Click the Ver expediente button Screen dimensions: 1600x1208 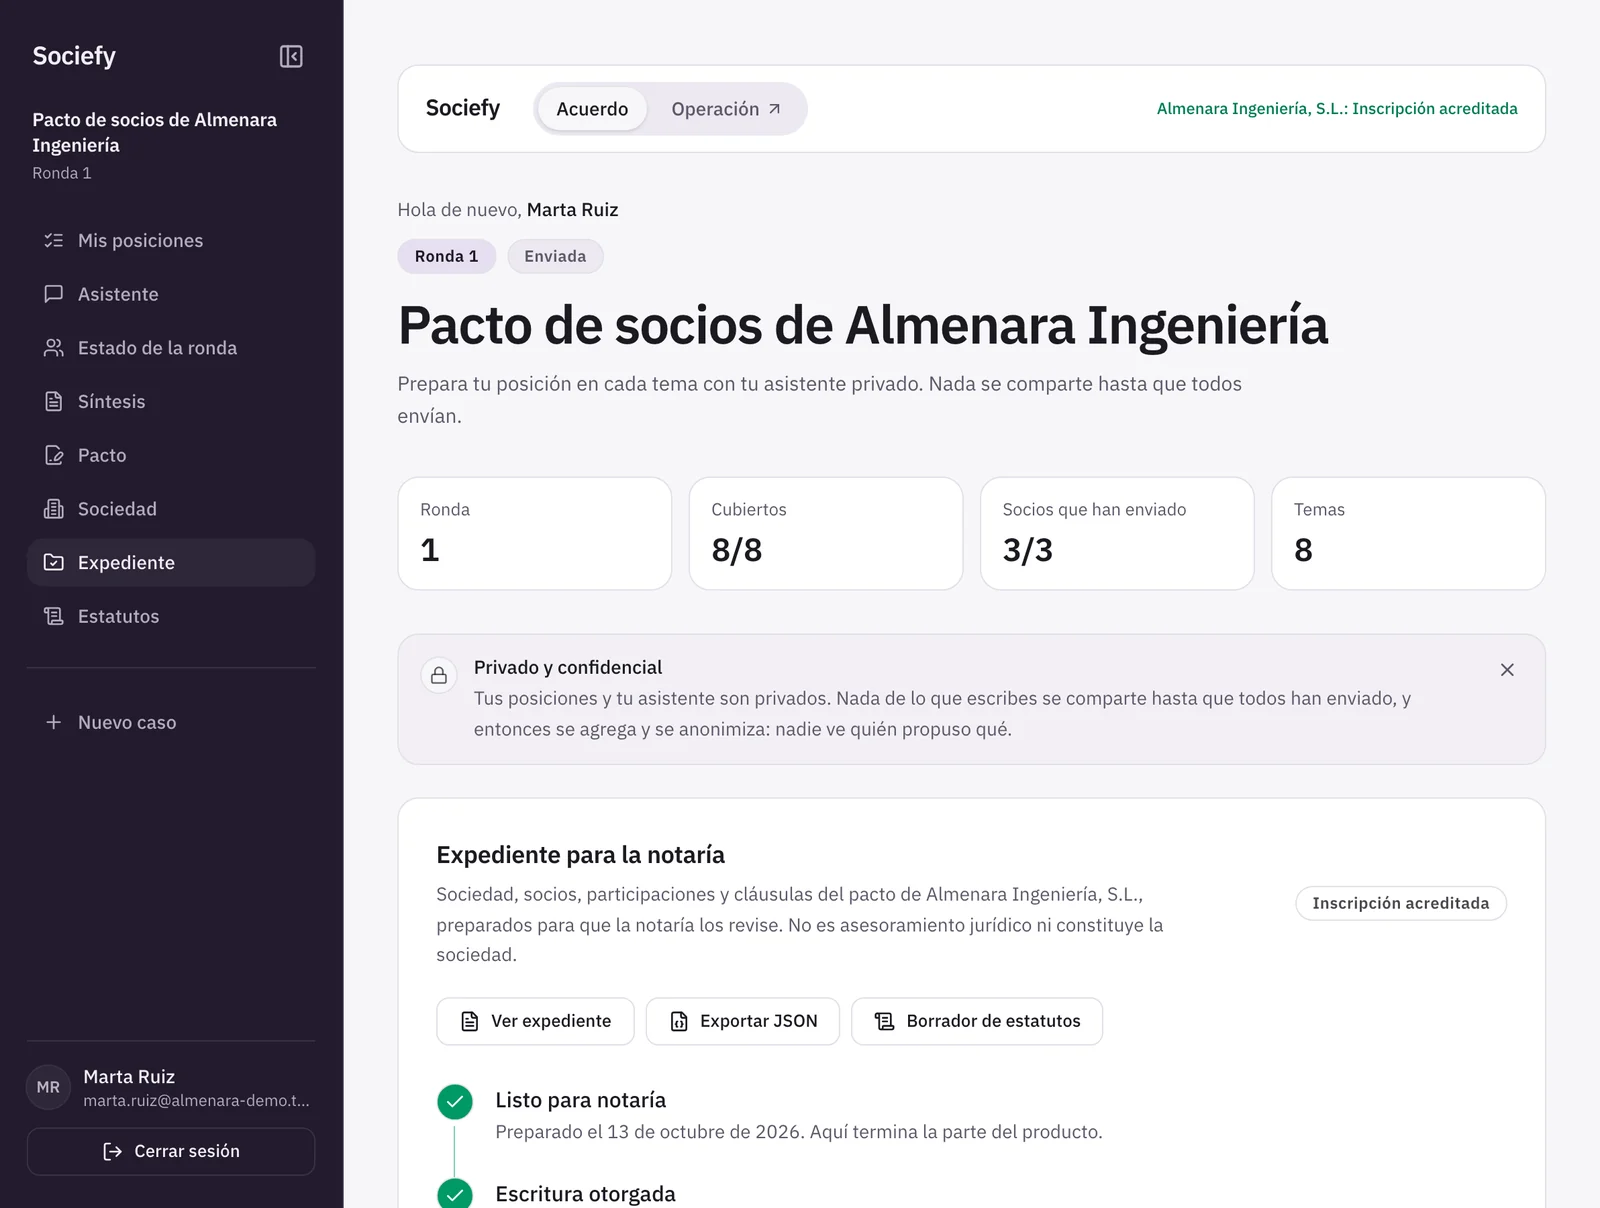[535, 1021]
